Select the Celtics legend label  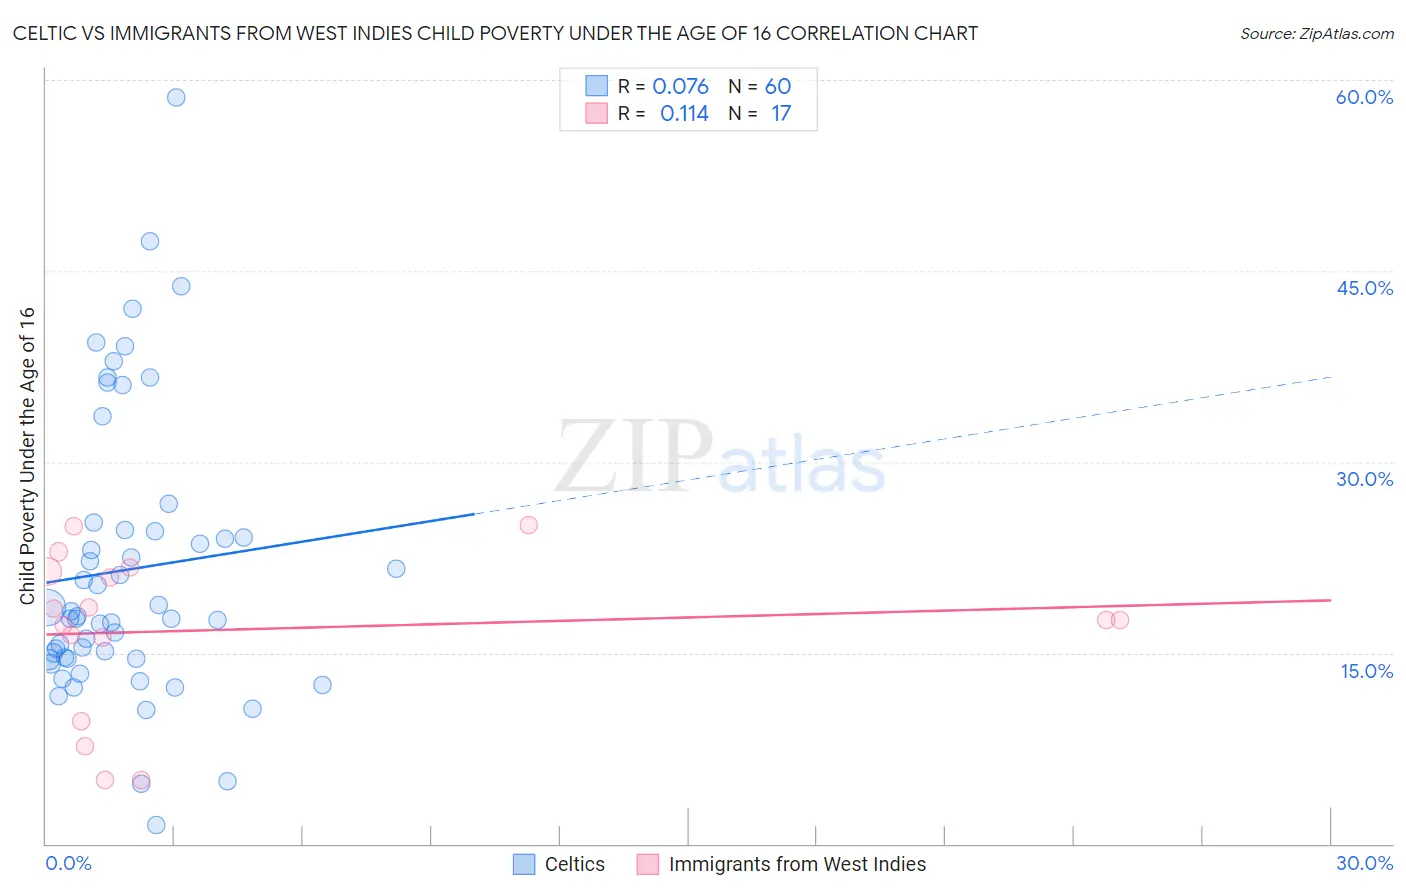[x=575, y=864]
